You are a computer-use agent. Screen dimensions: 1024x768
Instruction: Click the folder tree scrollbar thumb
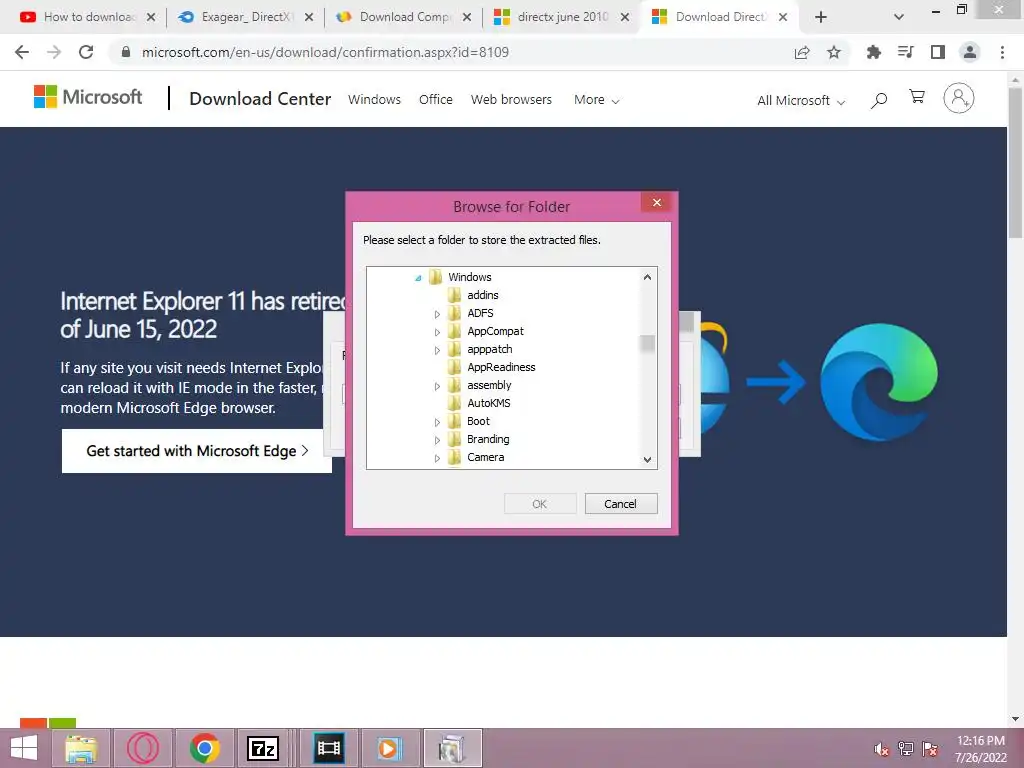pos(647,343)
